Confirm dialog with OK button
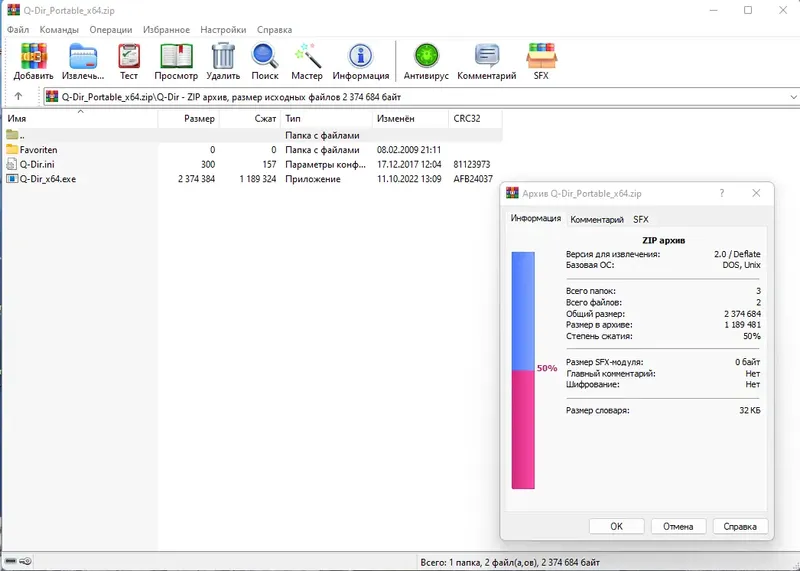The width and height of the screenshot is (800, 571). point(616,526)
